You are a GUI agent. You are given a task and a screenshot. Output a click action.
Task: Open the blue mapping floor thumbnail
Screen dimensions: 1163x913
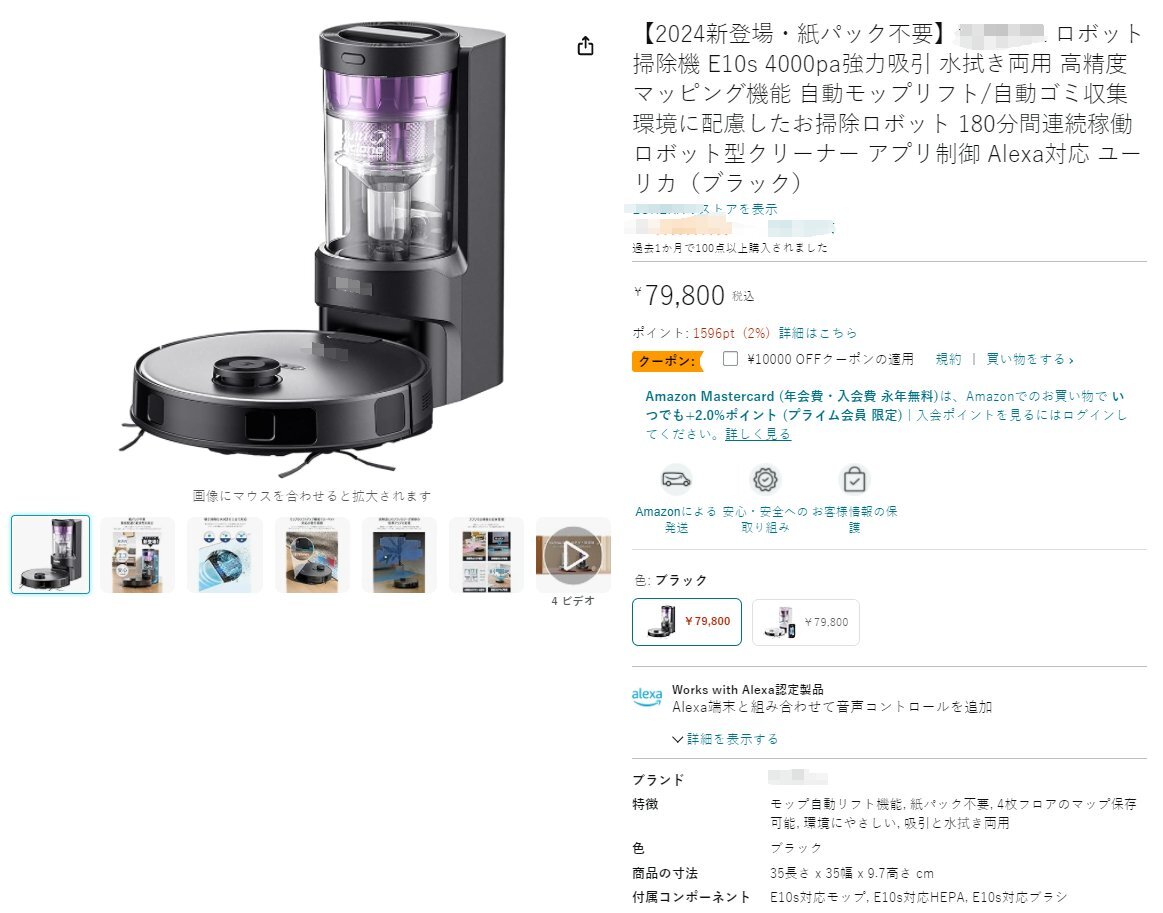[400, 555]
